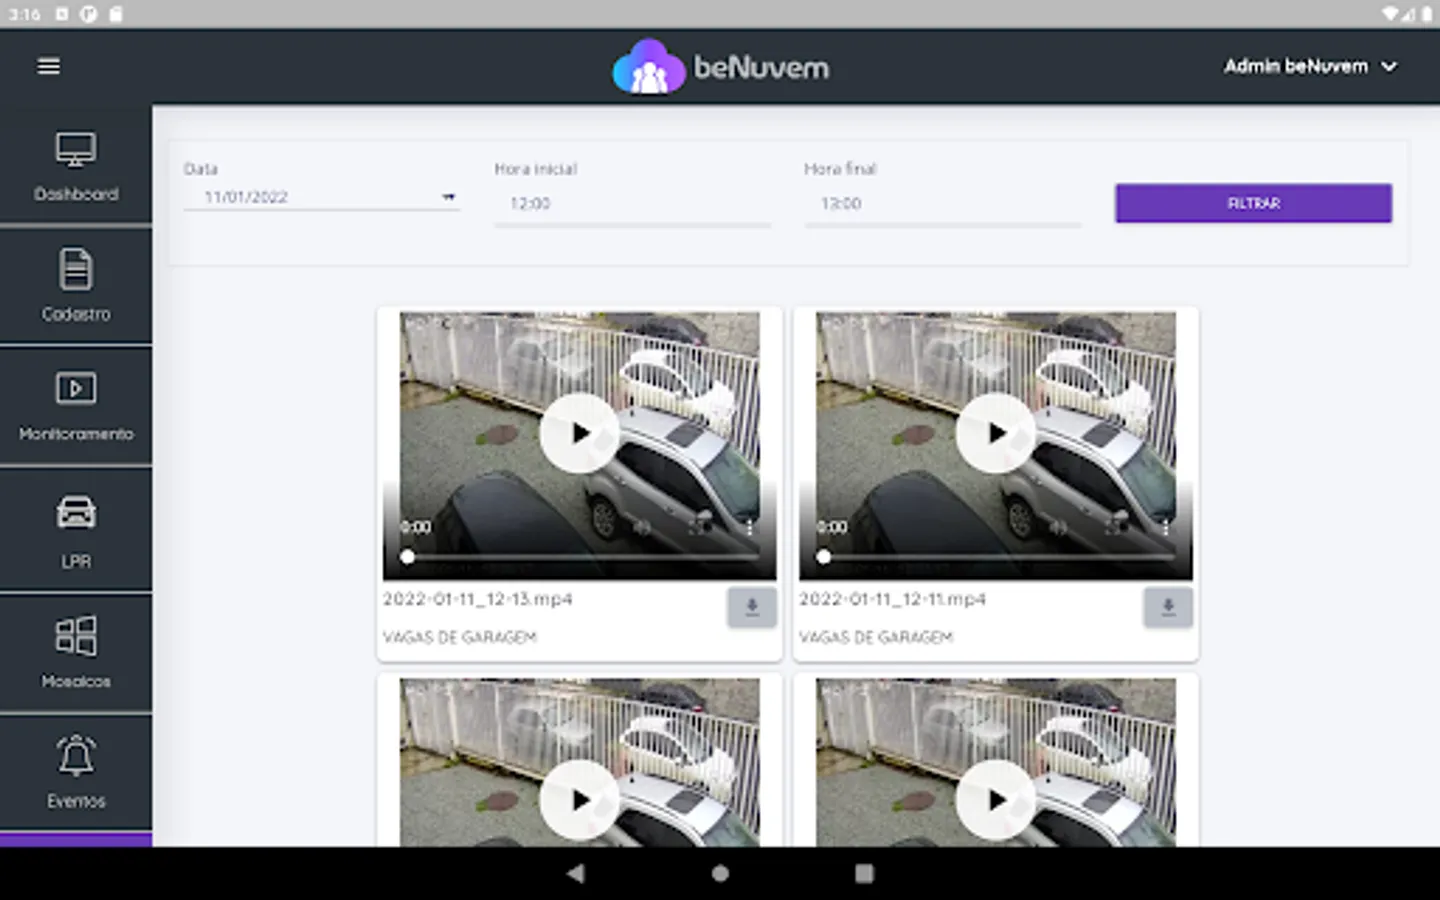Click the Hora final time field

click(x=943, y=204)
